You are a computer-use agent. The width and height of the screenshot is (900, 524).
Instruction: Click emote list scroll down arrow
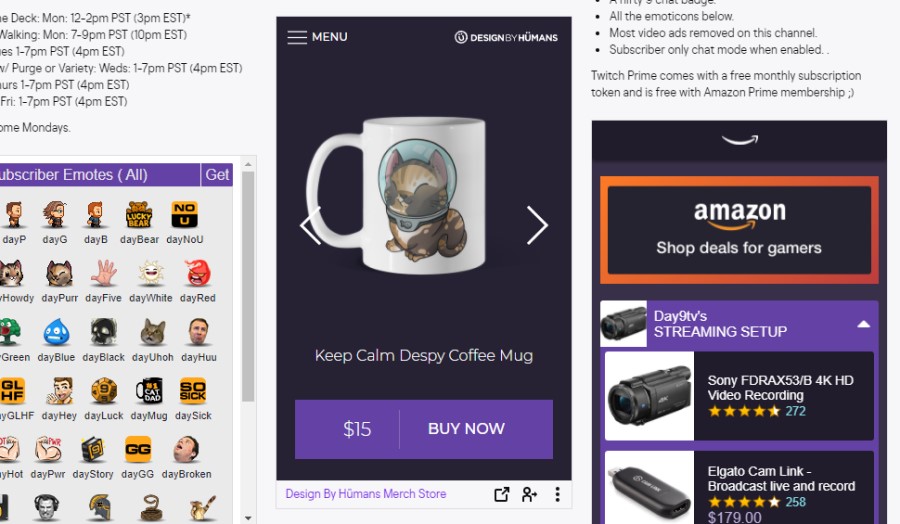click(248, 518)
